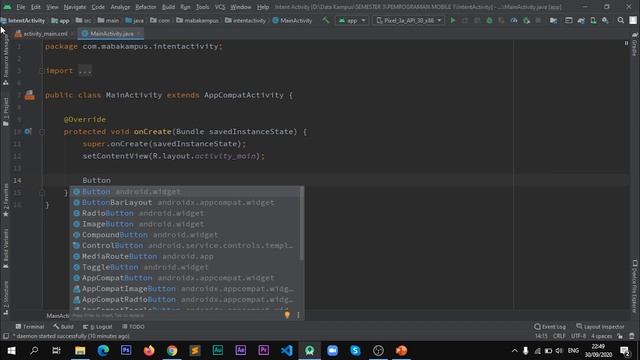Toggle the read-only lock icon in the status bar
This screenshot has width=640, height=360.
pyautogui.click(x=620, y=336)
